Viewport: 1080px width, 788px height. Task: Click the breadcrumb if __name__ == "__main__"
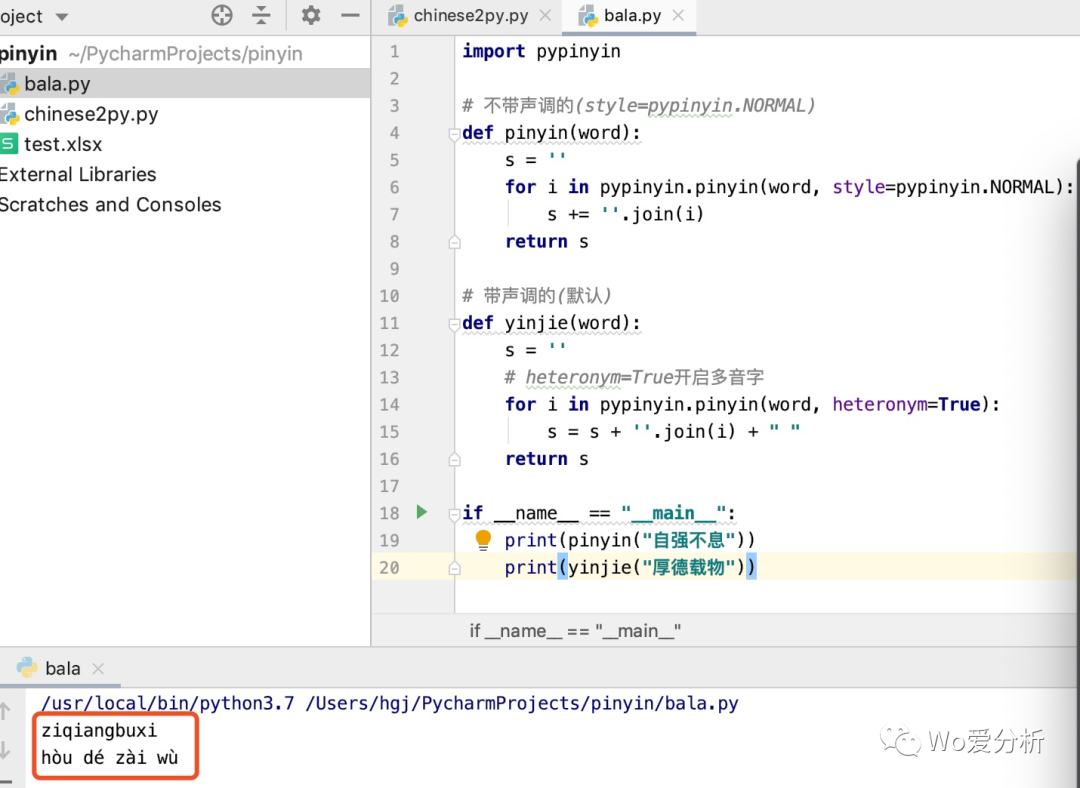575,631
